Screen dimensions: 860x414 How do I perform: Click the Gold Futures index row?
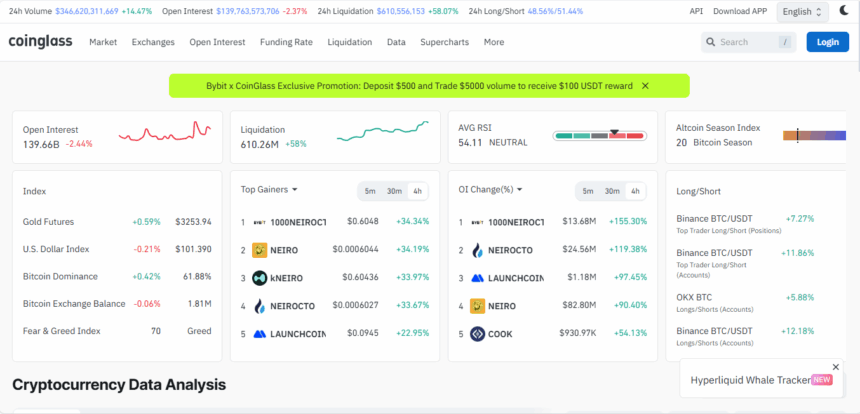[117, 222]
